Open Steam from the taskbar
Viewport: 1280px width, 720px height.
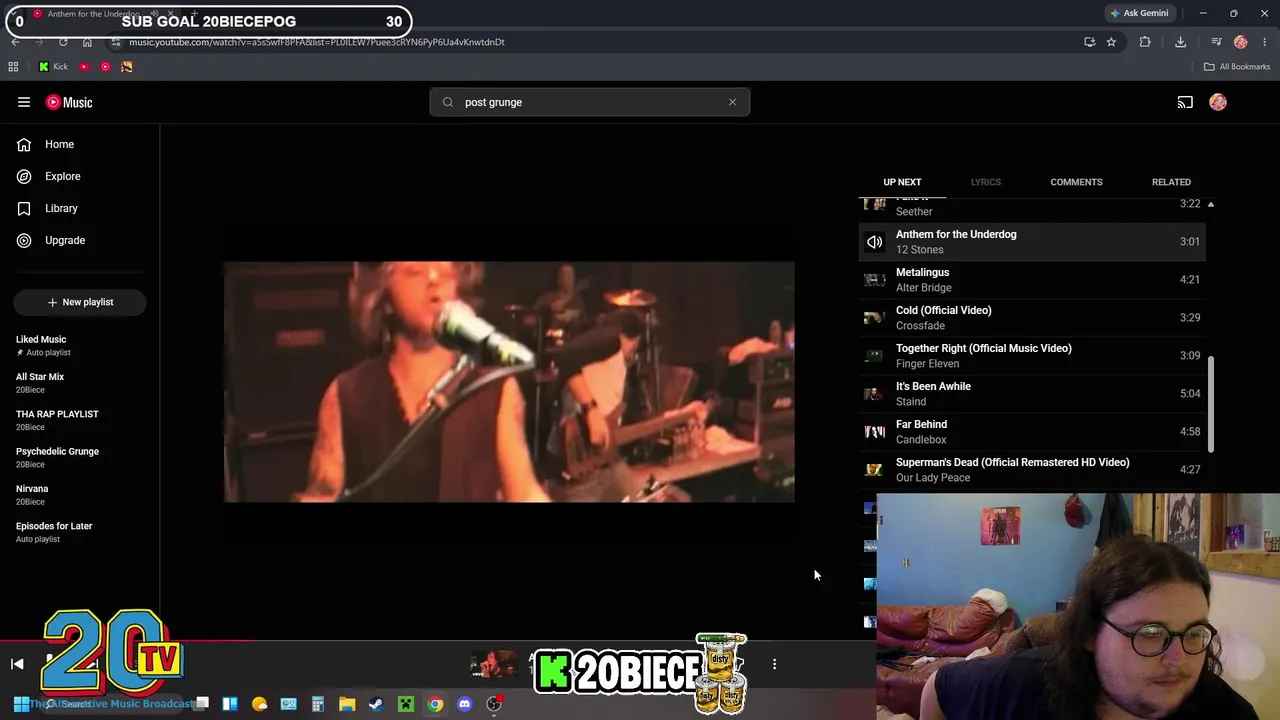pos(376,704)
